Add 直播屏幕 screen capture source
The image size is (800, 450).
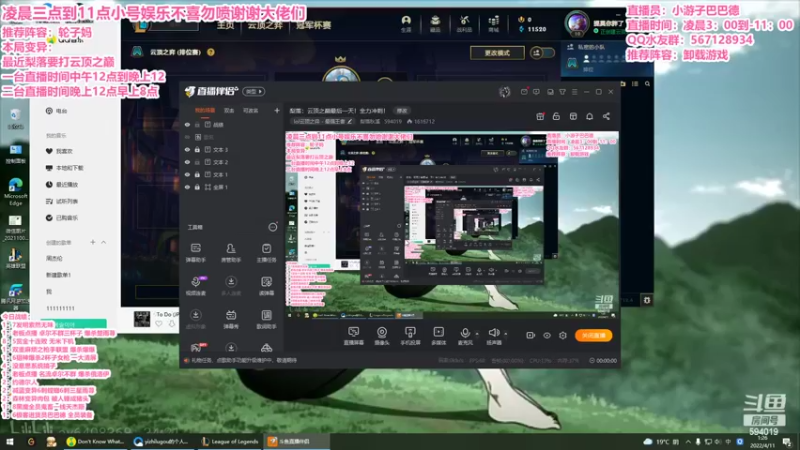click(353, 336)
